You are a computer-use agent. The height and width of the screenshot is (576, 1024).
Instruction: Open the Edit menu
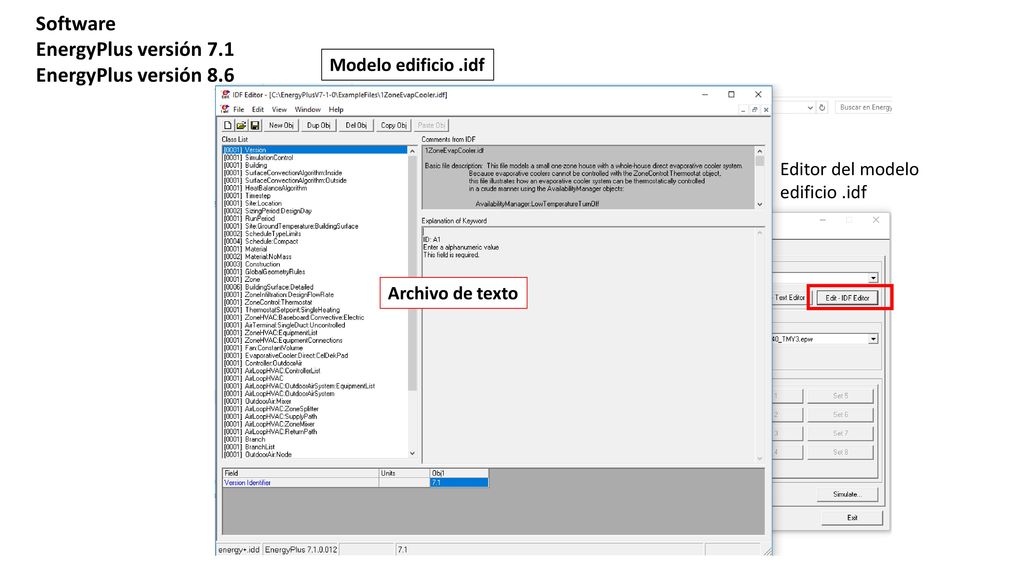click(258, 110)
